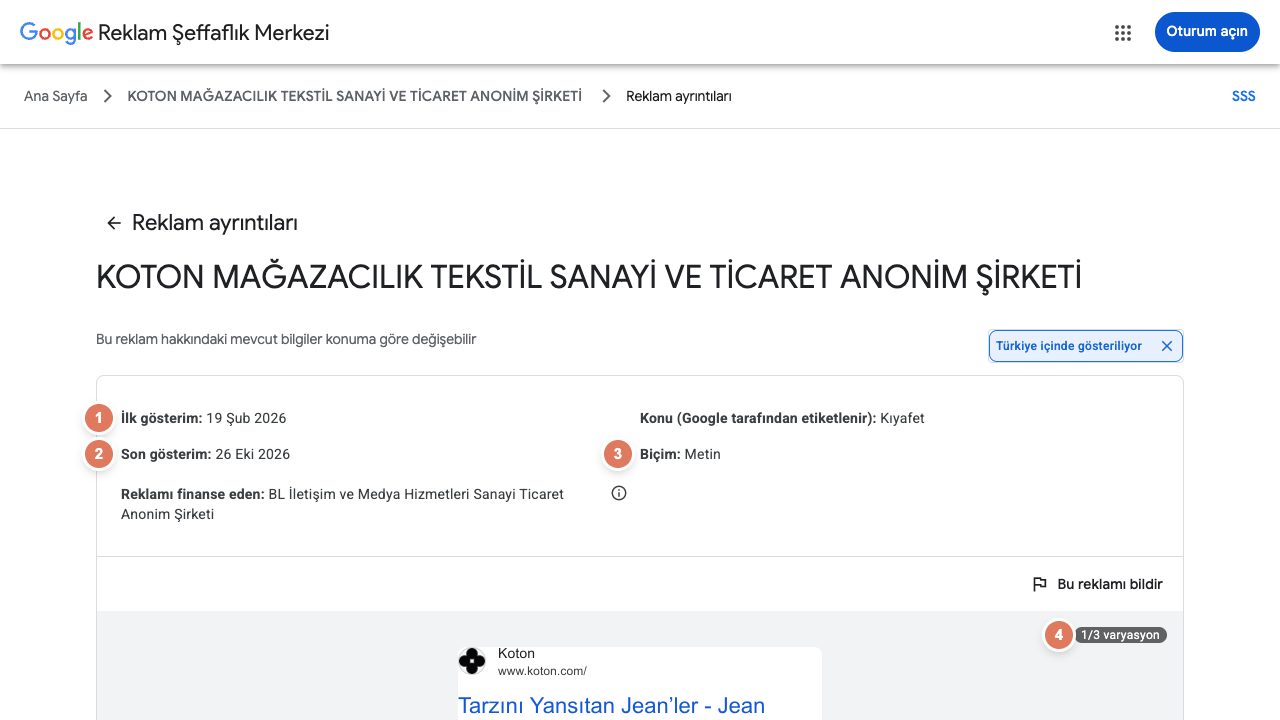Remove the Türkiye içinde gösteriliyor filter
The image size is (1280, 720).
1166,346
